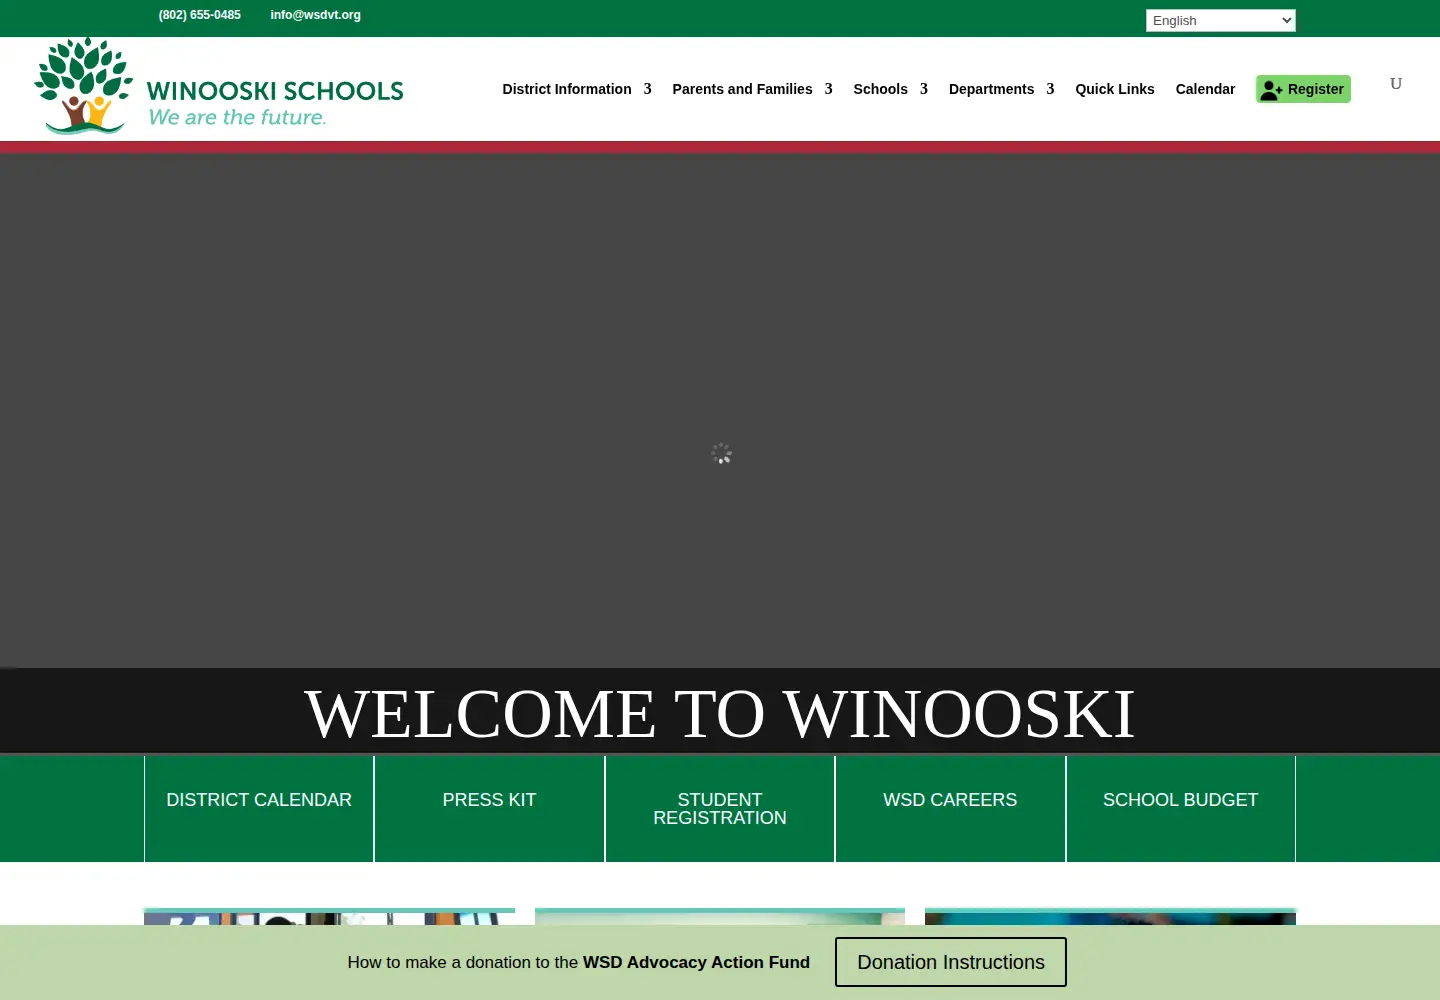Click the add-user icon on Register

click(1271, 90)
